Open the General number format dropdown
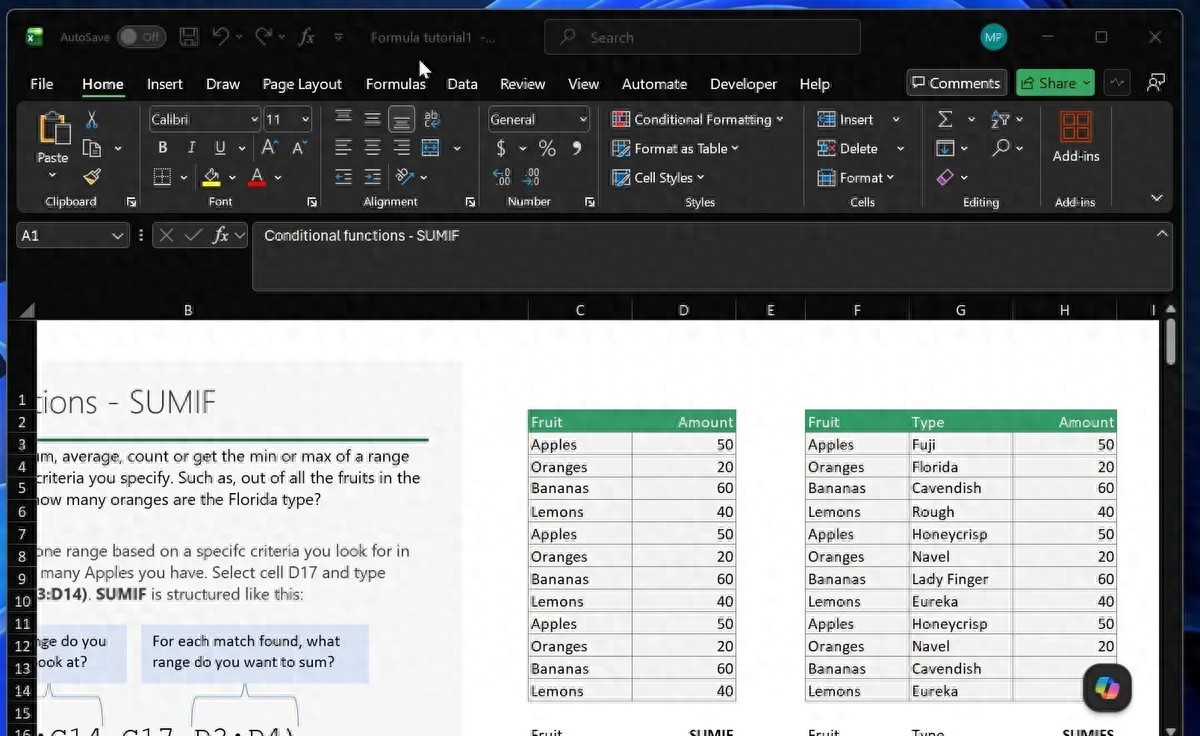 click(583, 119)
